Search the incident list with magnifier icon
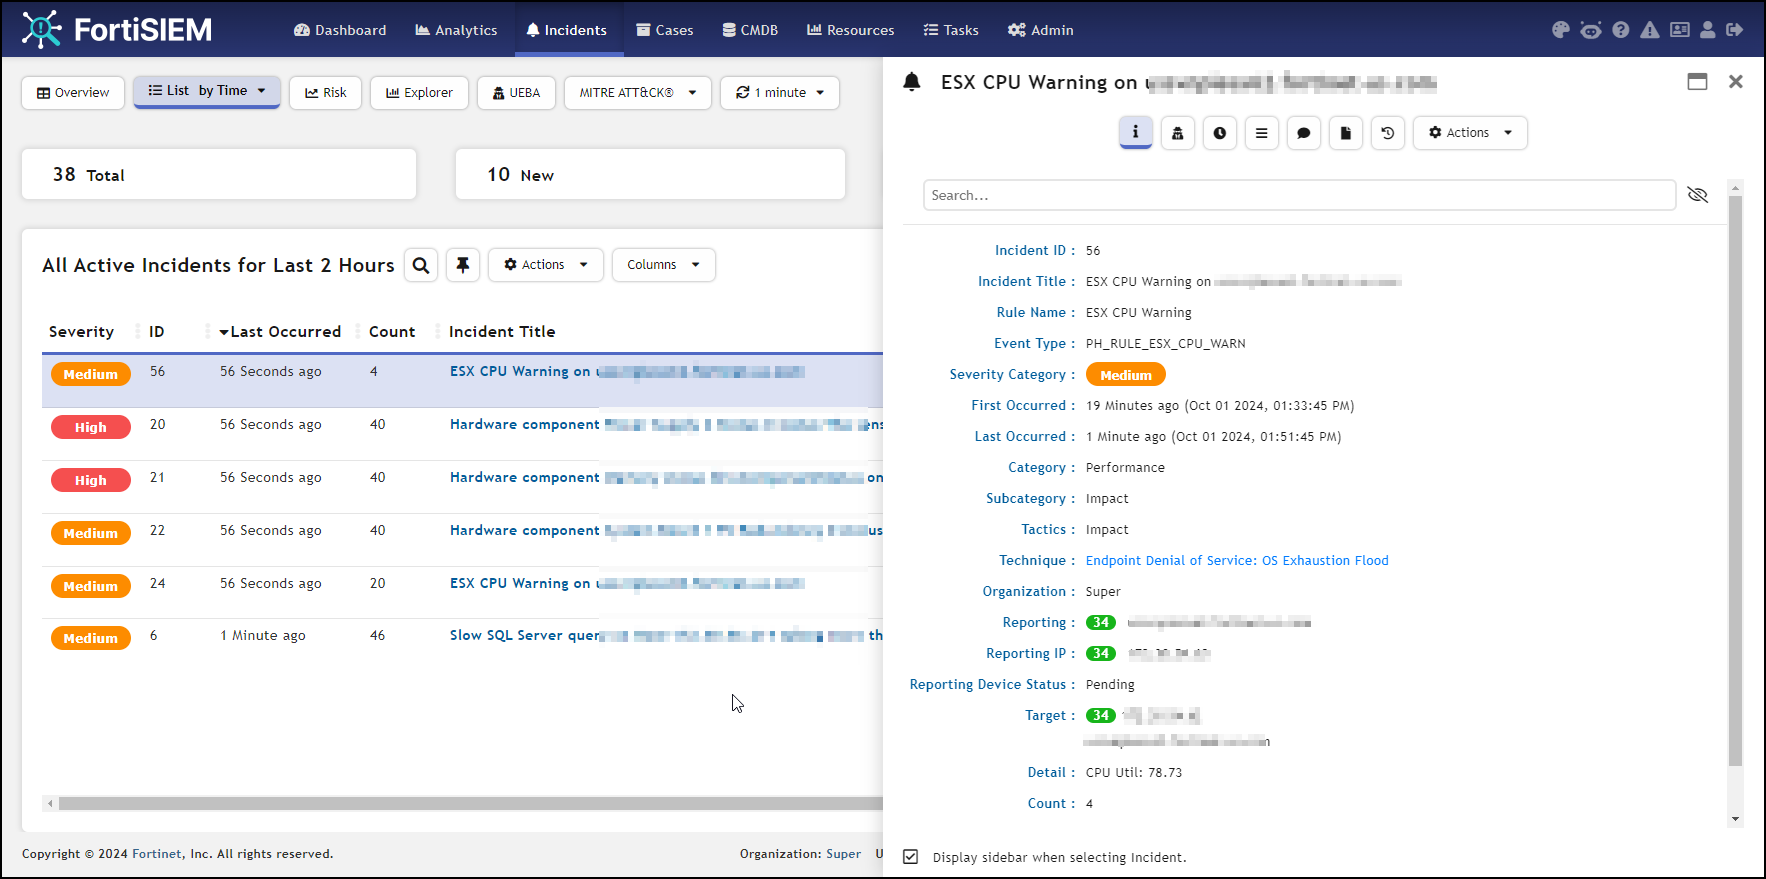Viewport: 1766px width, 879px height. (x=421, y=265)
